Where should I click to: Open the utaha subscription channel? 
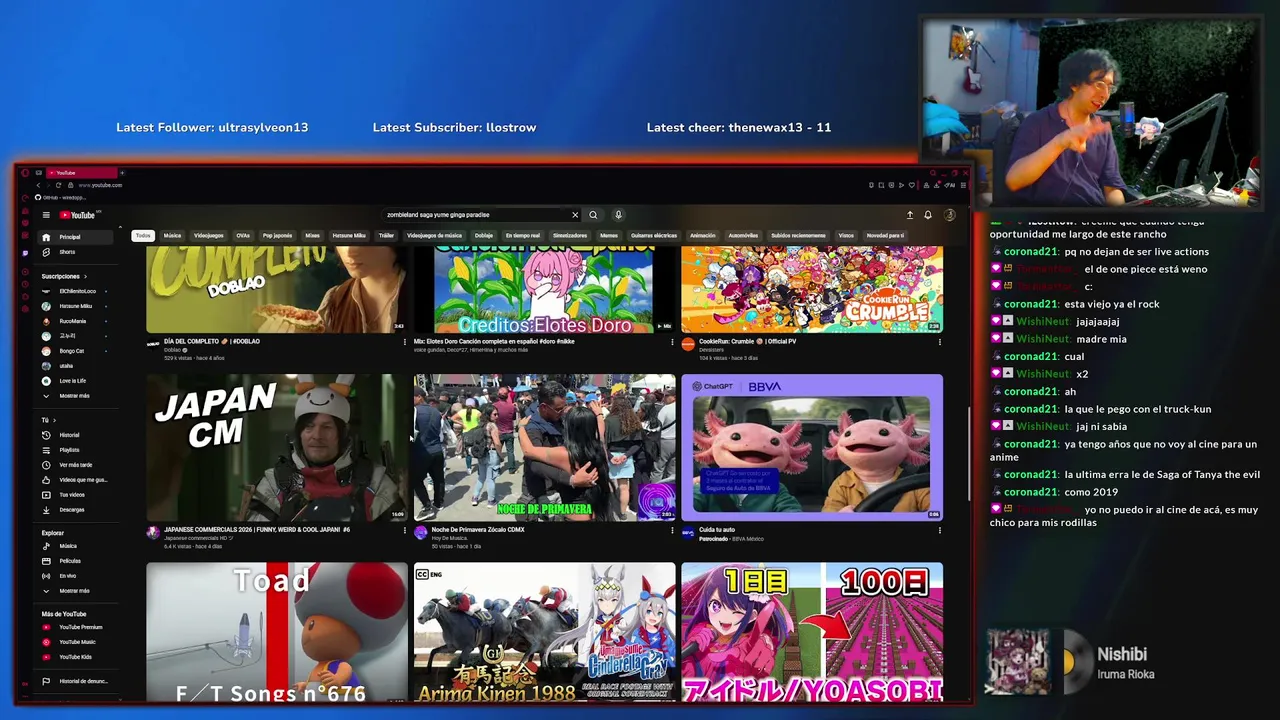click(76, 366)
